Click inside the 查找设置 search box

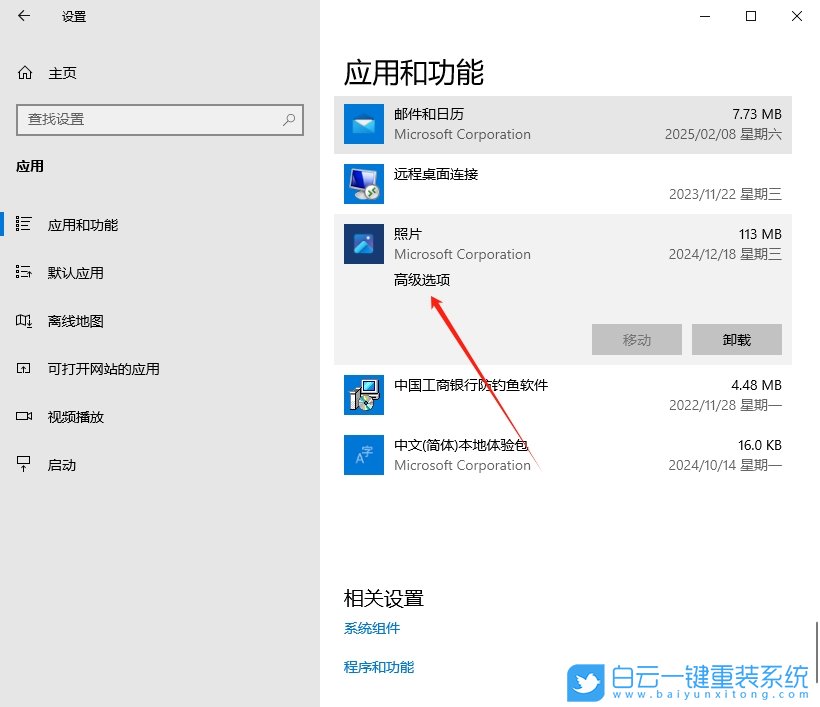[150, 120]
